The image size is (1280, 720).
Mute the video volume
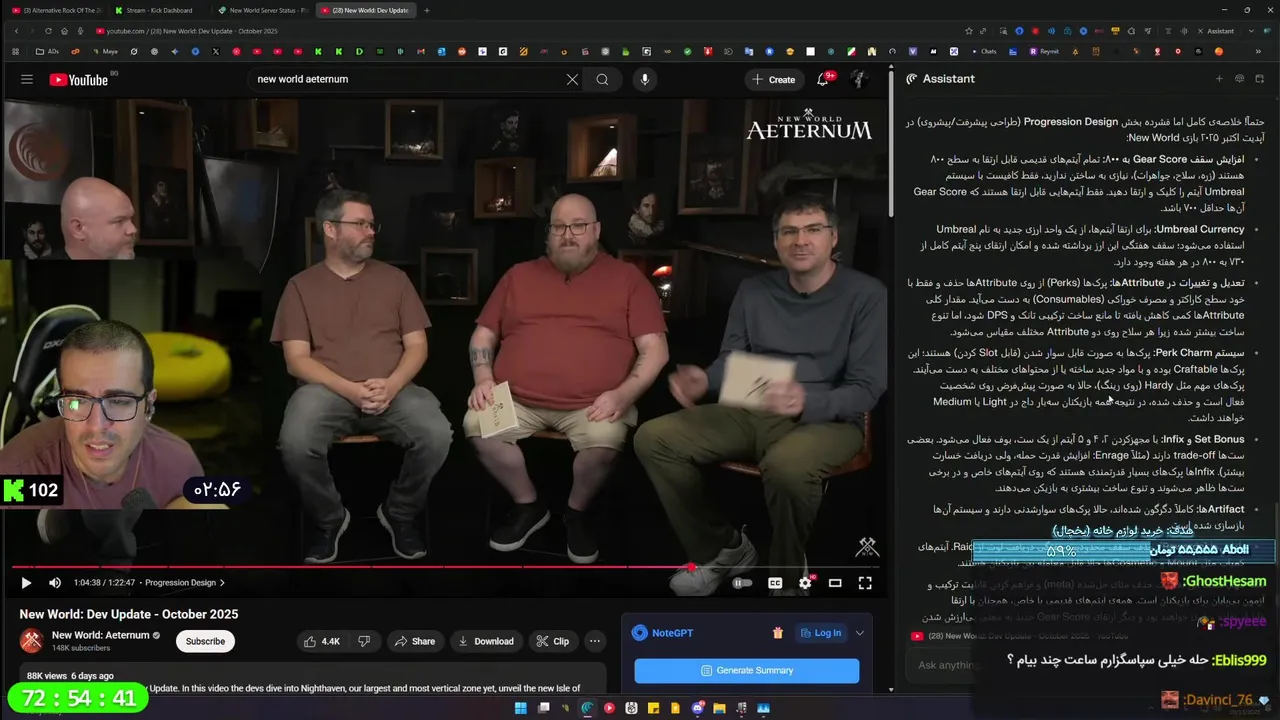pos(55,583)
